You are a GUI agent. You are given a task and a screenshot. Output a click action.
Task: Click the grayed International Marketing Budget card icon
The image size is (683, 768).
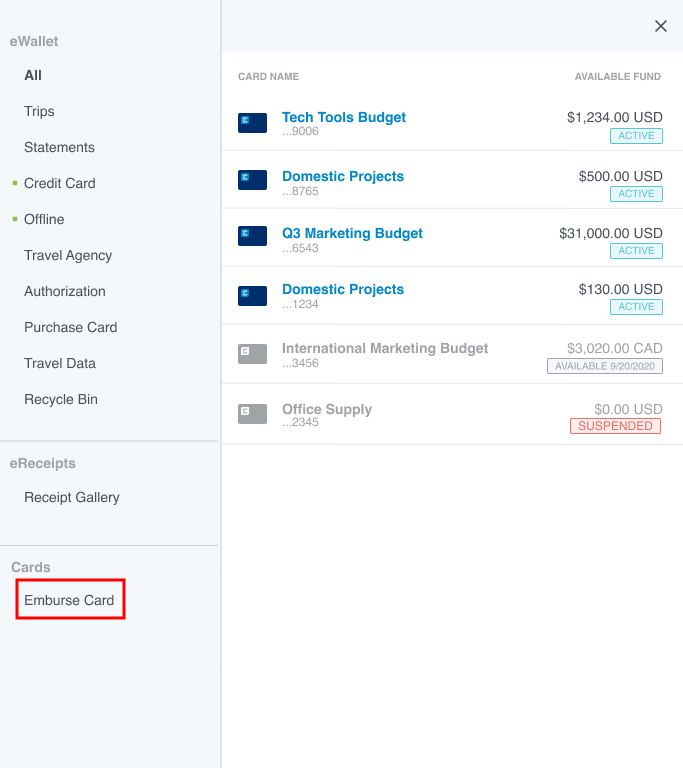click(252, 354)
